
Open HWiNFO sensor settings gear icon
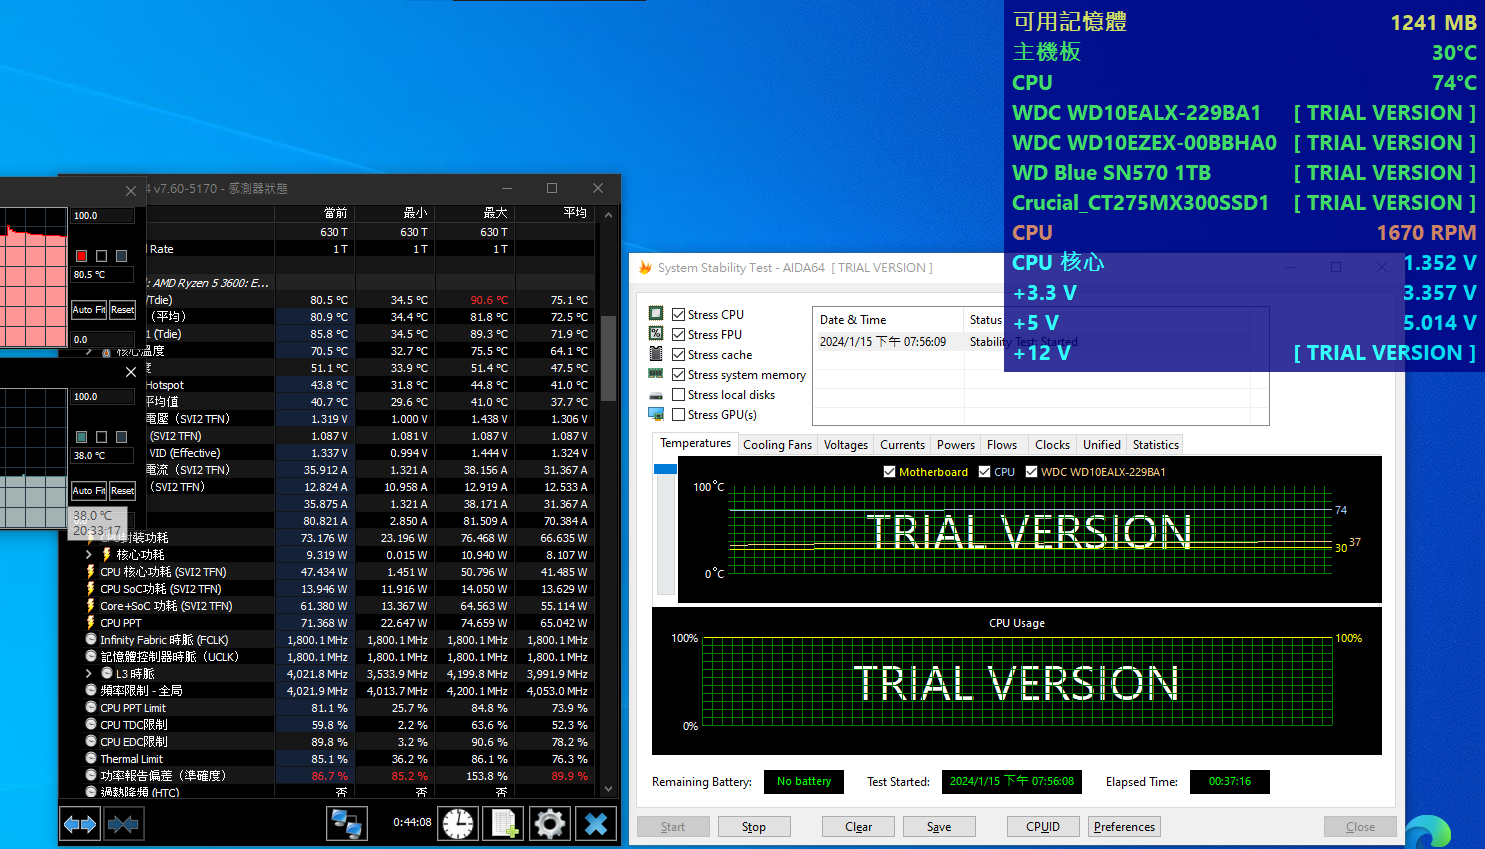(549, 824)
